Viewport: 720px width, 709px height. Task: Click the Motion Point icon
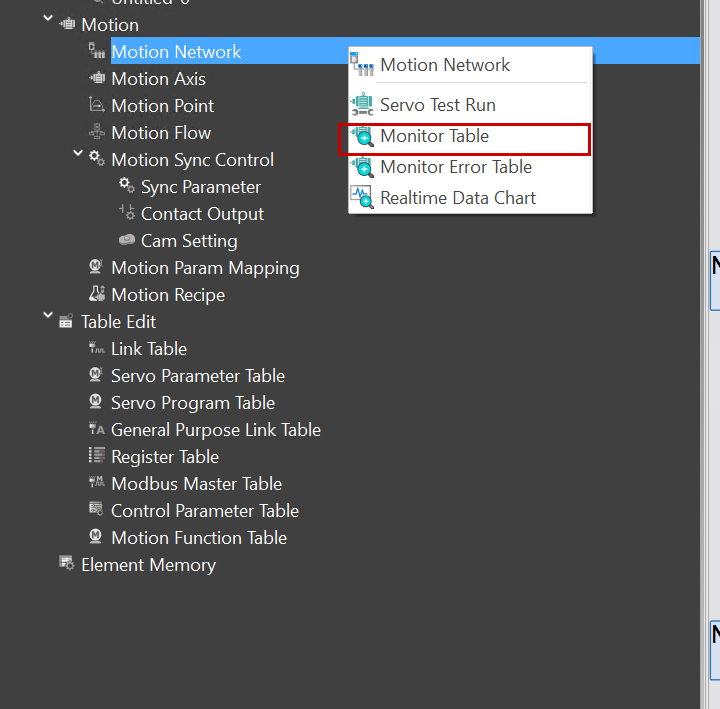click(97, 105)
